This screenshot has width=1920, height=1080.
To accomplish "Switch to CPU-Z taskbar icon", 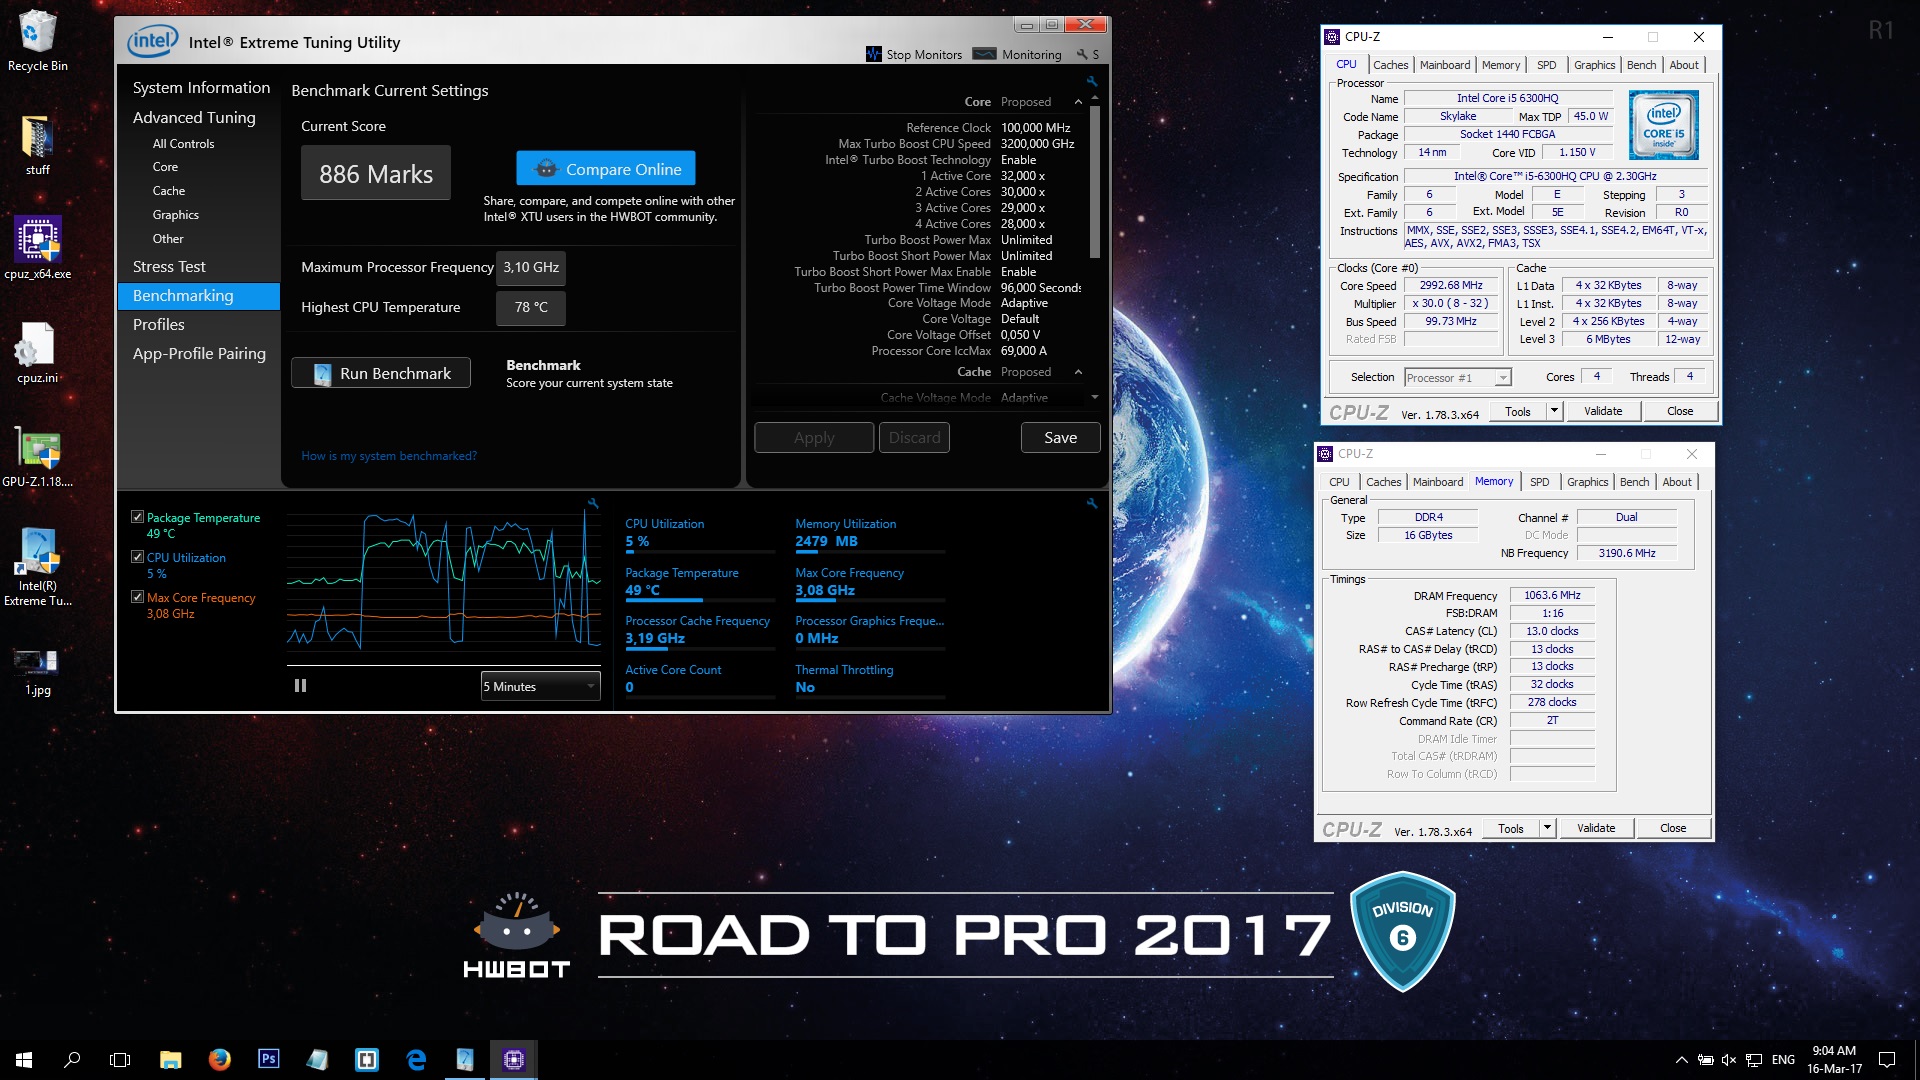I will pyautogui.click(x=514, y=1060).
